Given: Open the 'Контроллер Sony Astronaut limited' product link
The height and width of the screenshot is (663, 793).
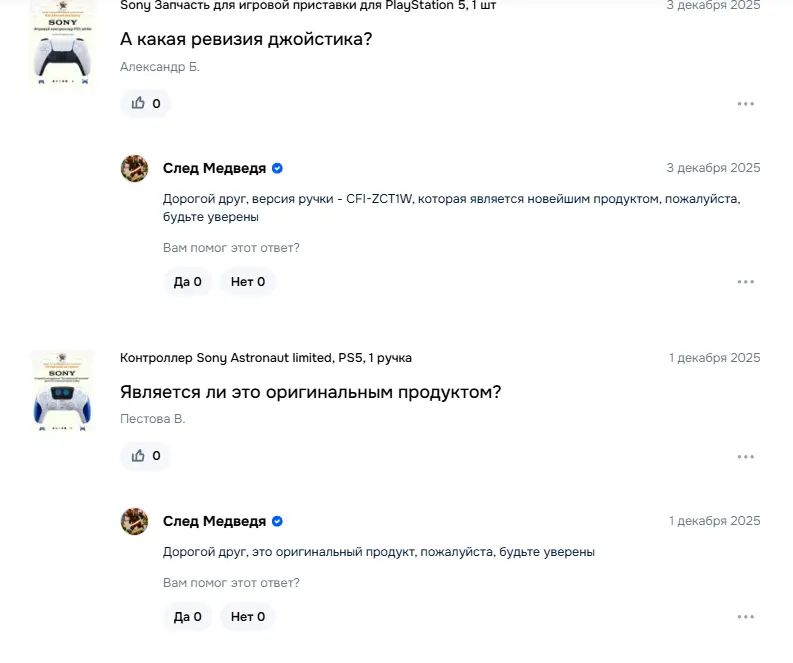Looking at the screenshot, I should coord(265,358).
